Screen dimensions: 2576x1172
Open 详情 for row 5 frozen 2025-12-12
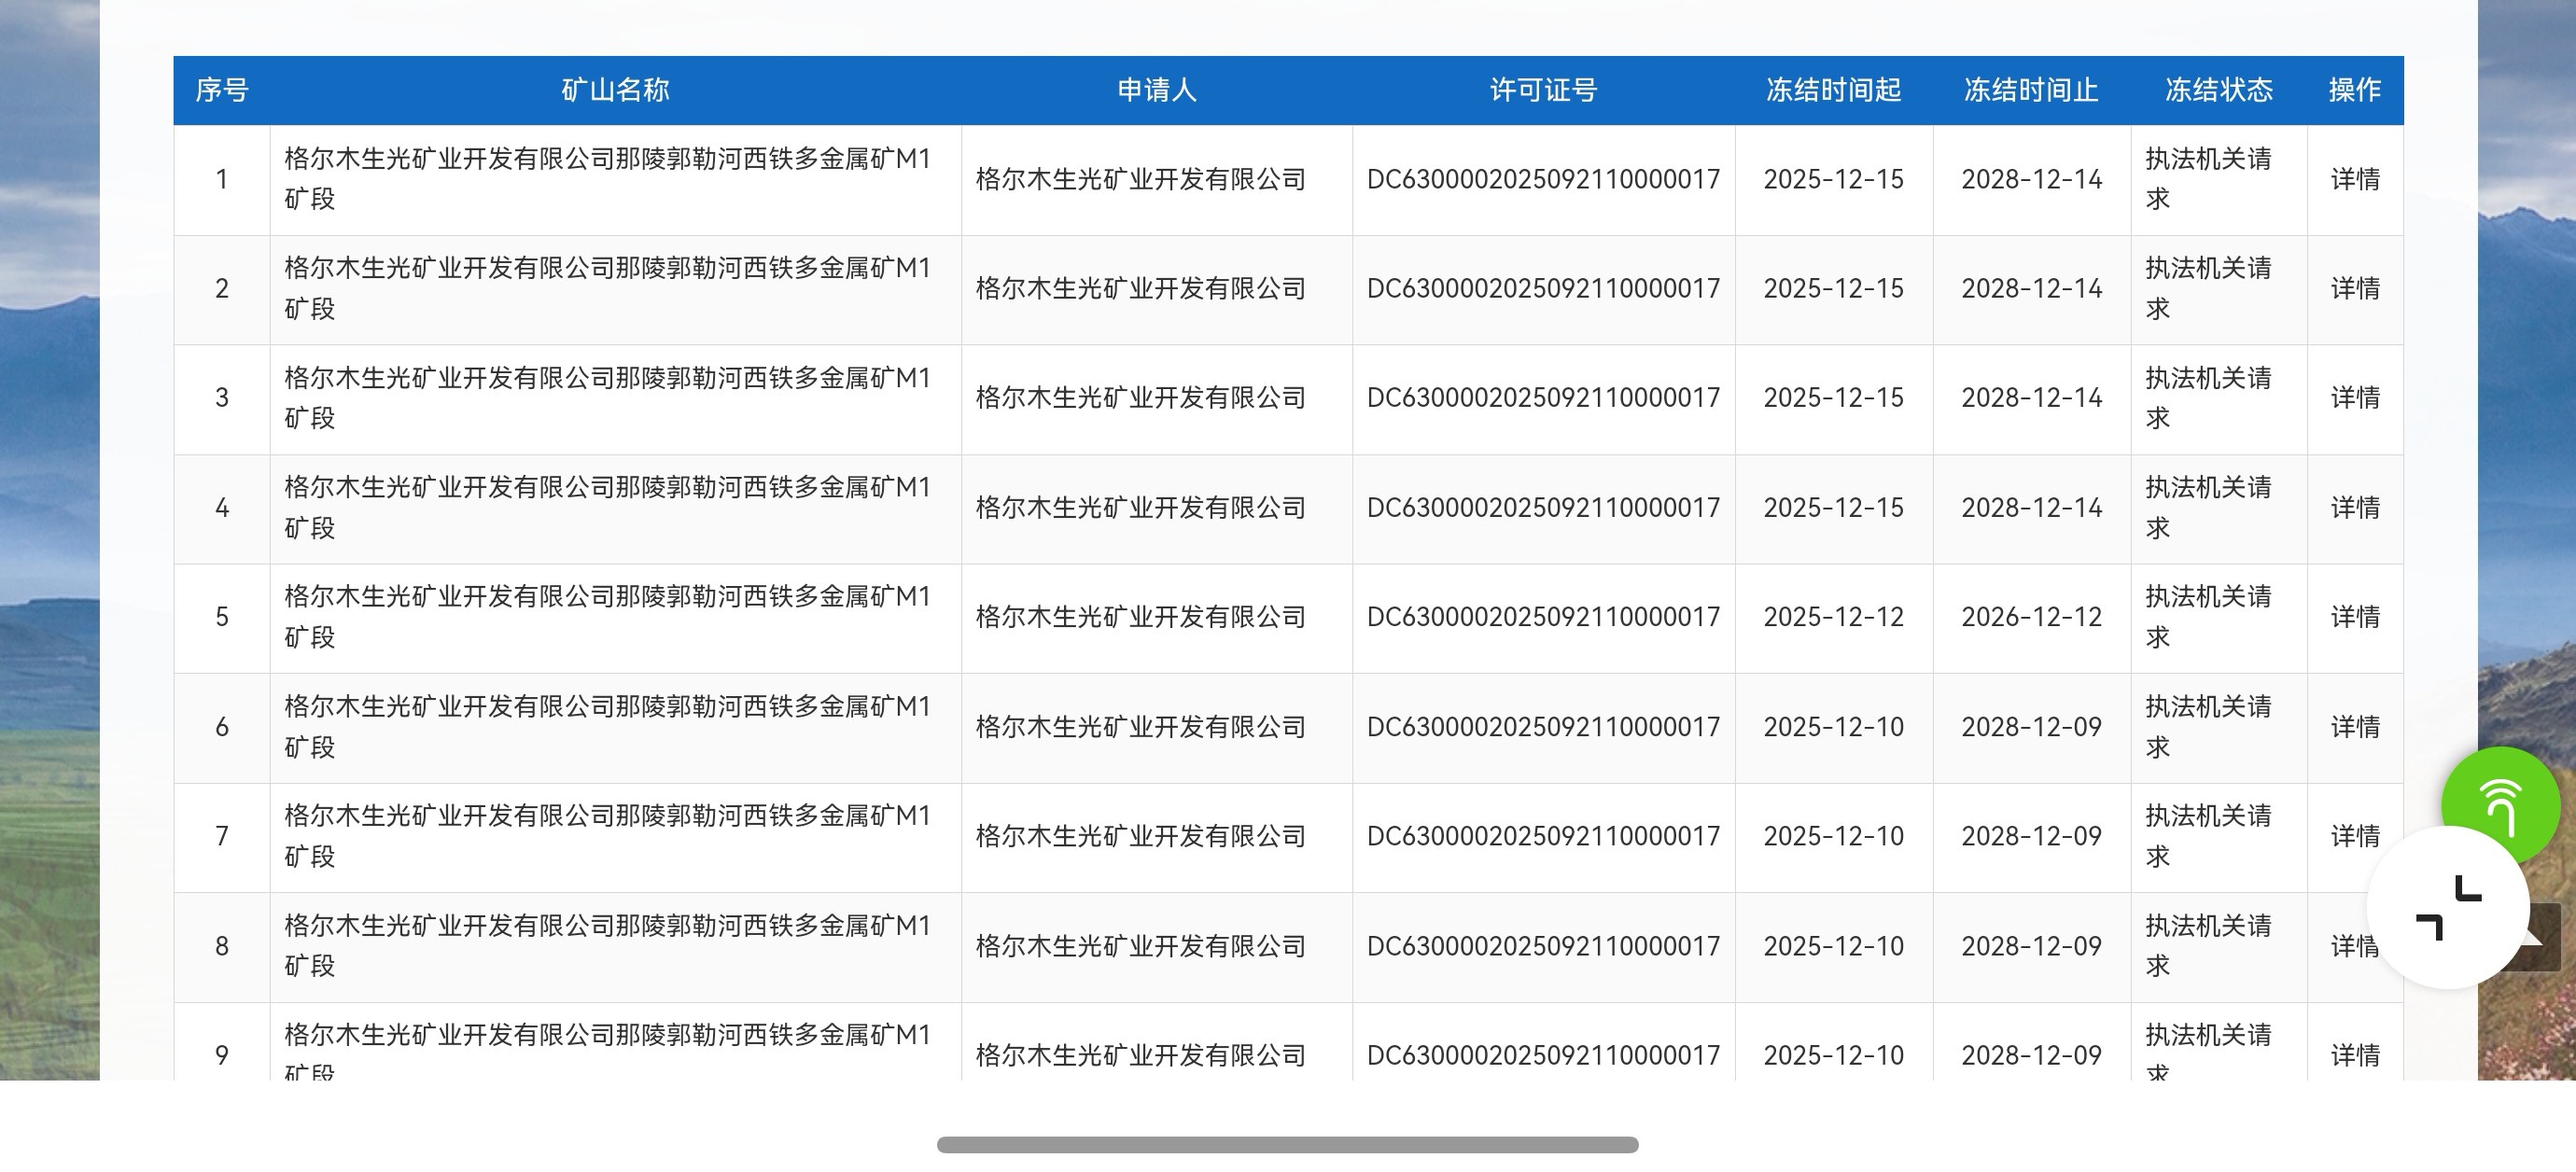(2354, 617)
